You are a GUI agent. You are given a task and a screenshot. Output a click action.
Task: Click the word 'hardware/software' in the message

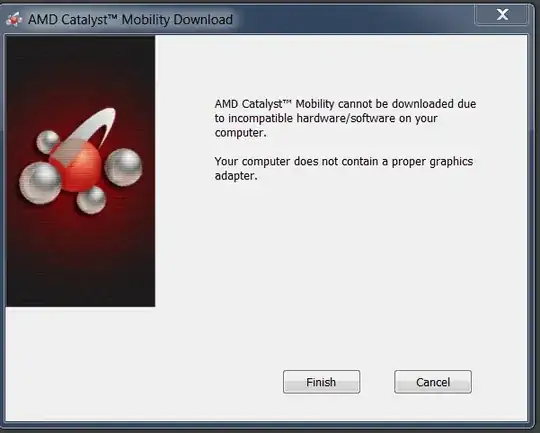(x=346, y=118)
